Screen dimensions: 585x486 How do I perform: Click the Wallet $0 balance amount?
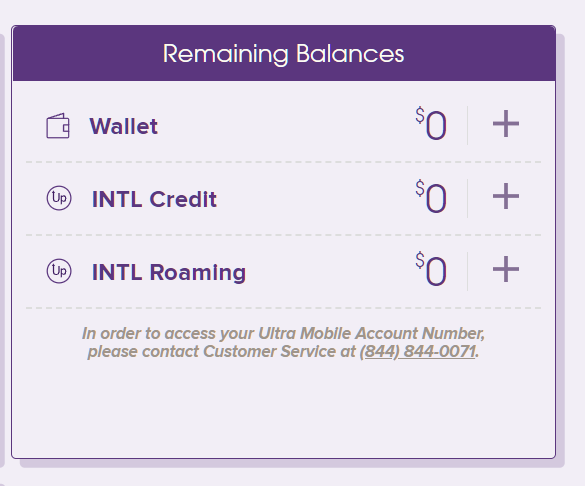coord(431,124)
